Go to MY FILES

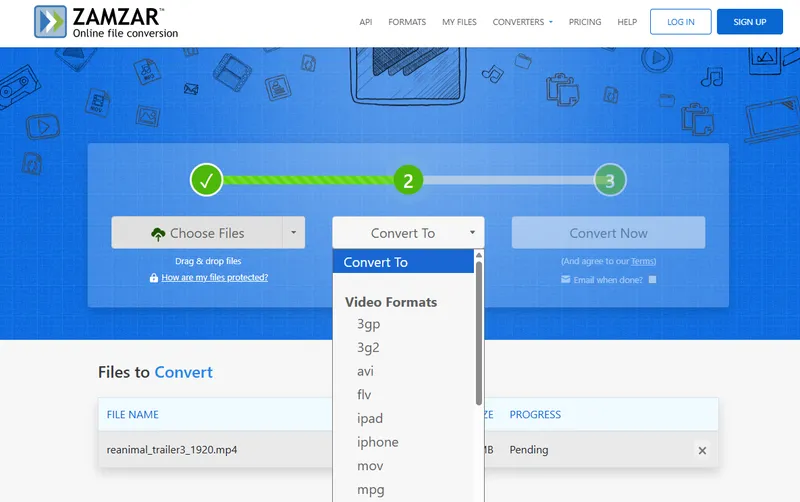coord(459,22)
